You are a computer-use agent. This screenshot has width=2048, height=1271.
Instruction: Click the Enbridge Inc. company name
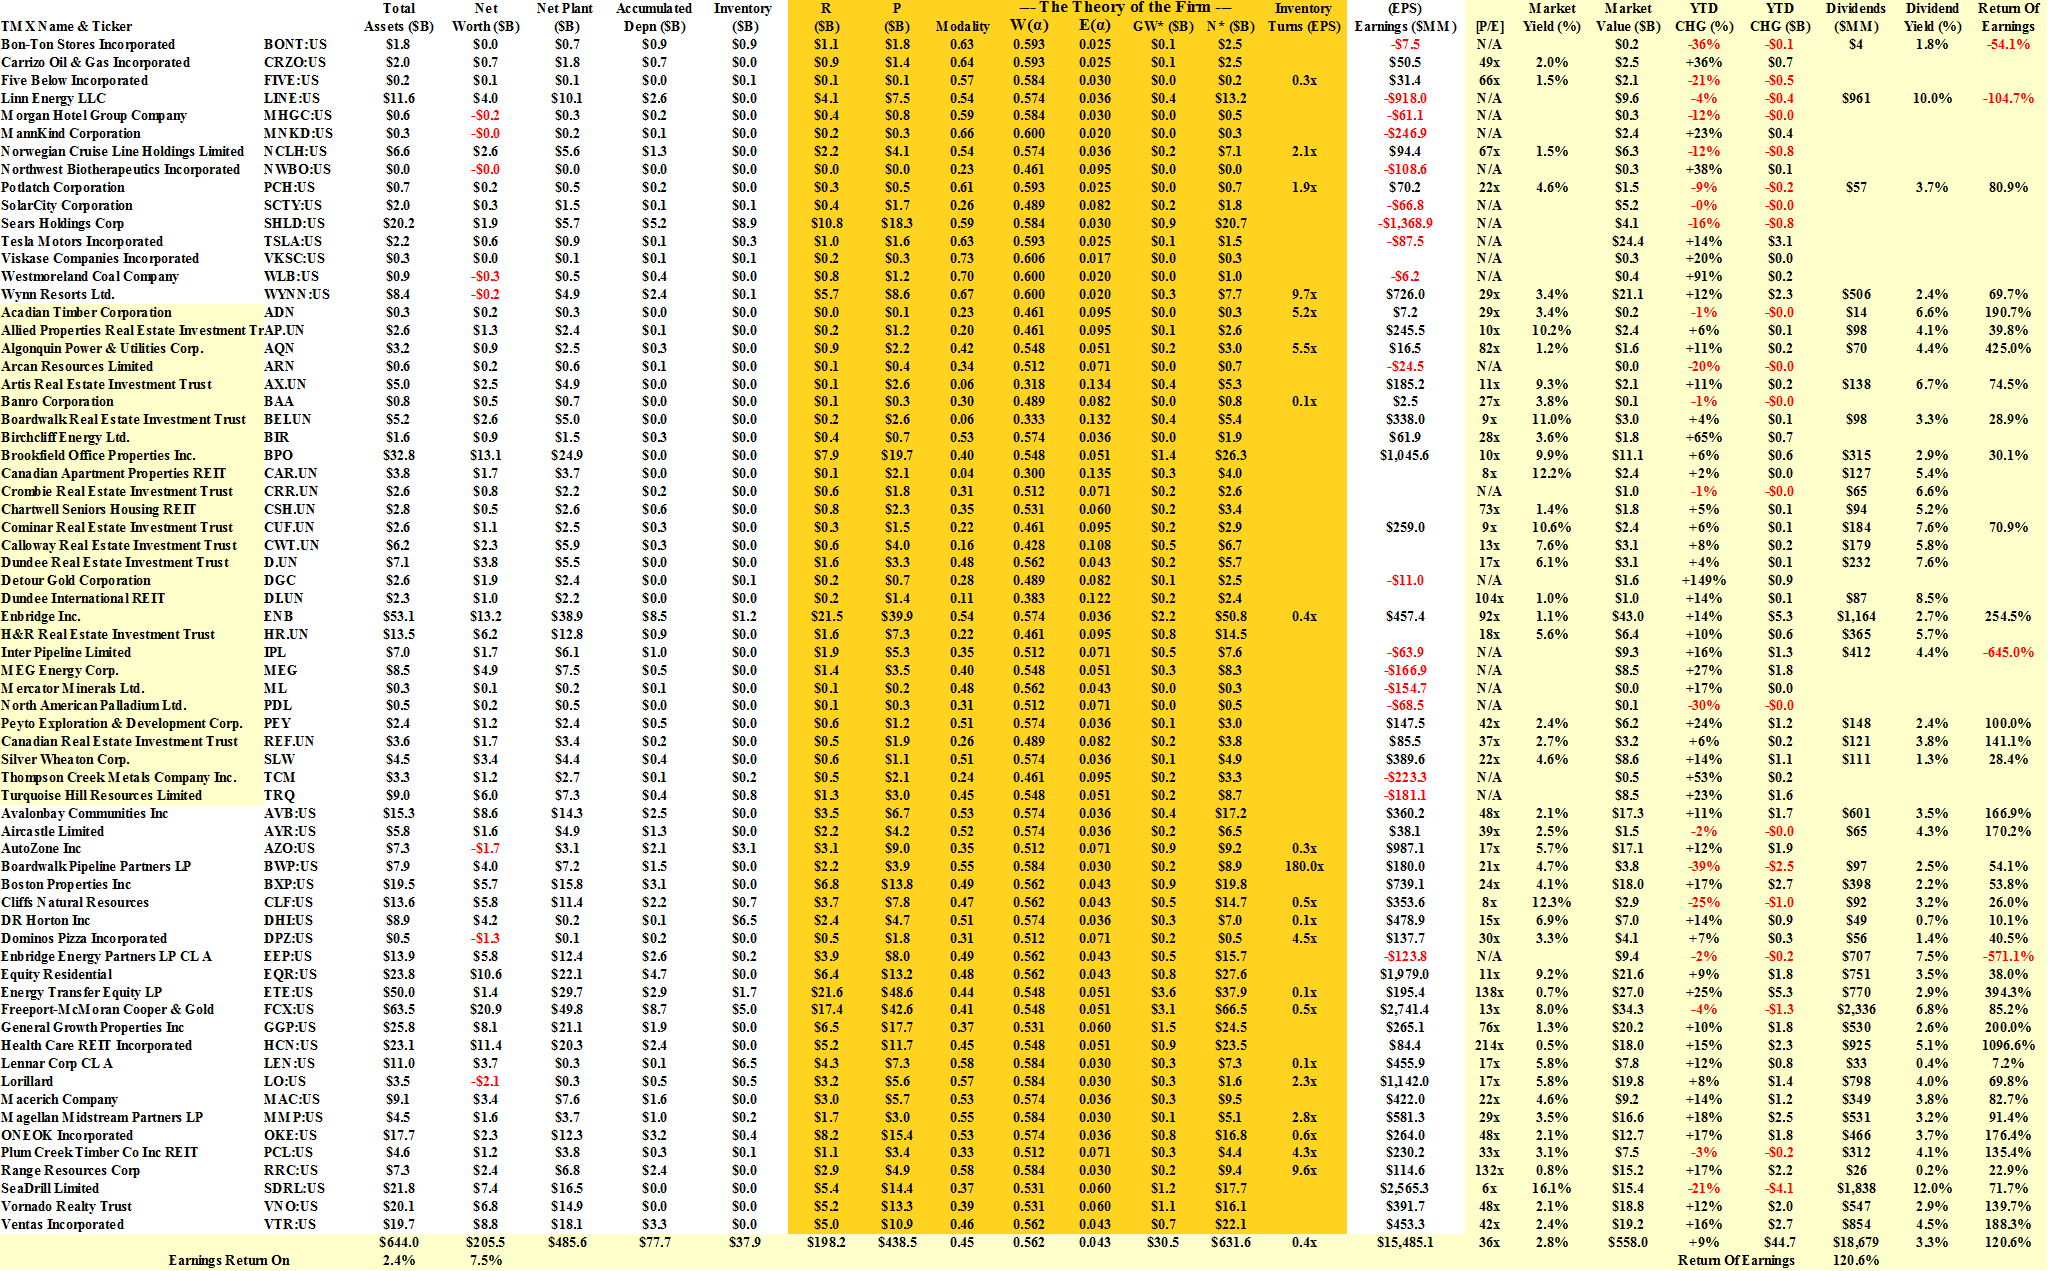pos(41,617)
